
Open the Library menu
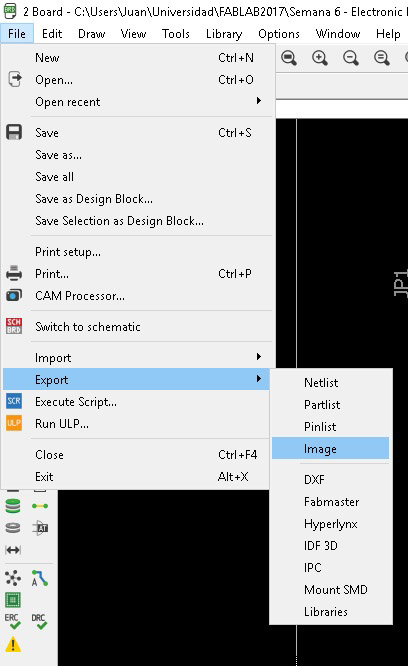tap(224, 34)
